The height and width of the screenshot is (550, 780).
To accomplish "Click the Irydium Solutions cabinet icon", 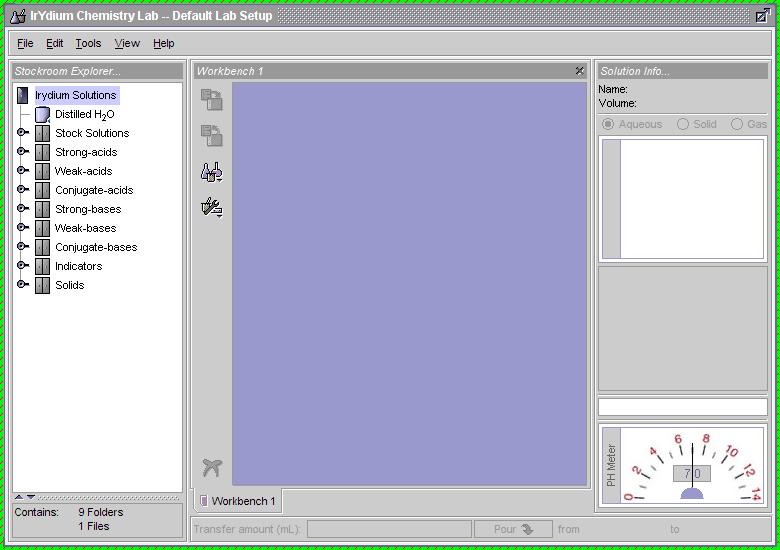I will [22, 95].
